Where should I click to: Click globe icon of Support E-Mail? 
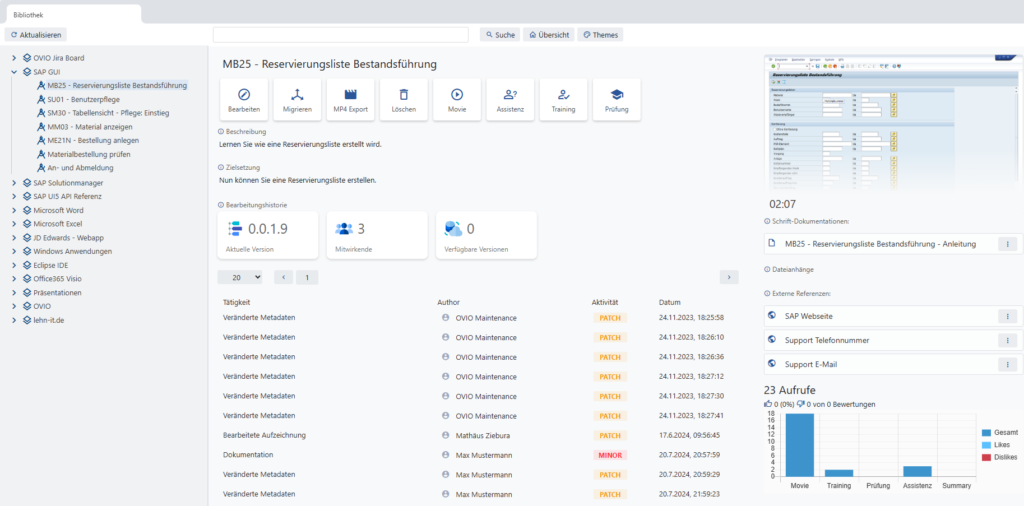[772, 364]
